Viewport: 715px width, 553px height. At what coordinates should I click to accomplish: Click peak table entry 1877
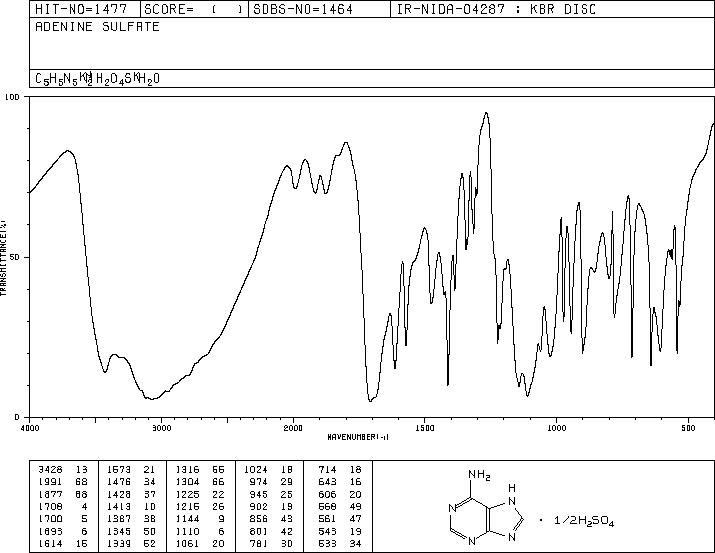(51, 495)
